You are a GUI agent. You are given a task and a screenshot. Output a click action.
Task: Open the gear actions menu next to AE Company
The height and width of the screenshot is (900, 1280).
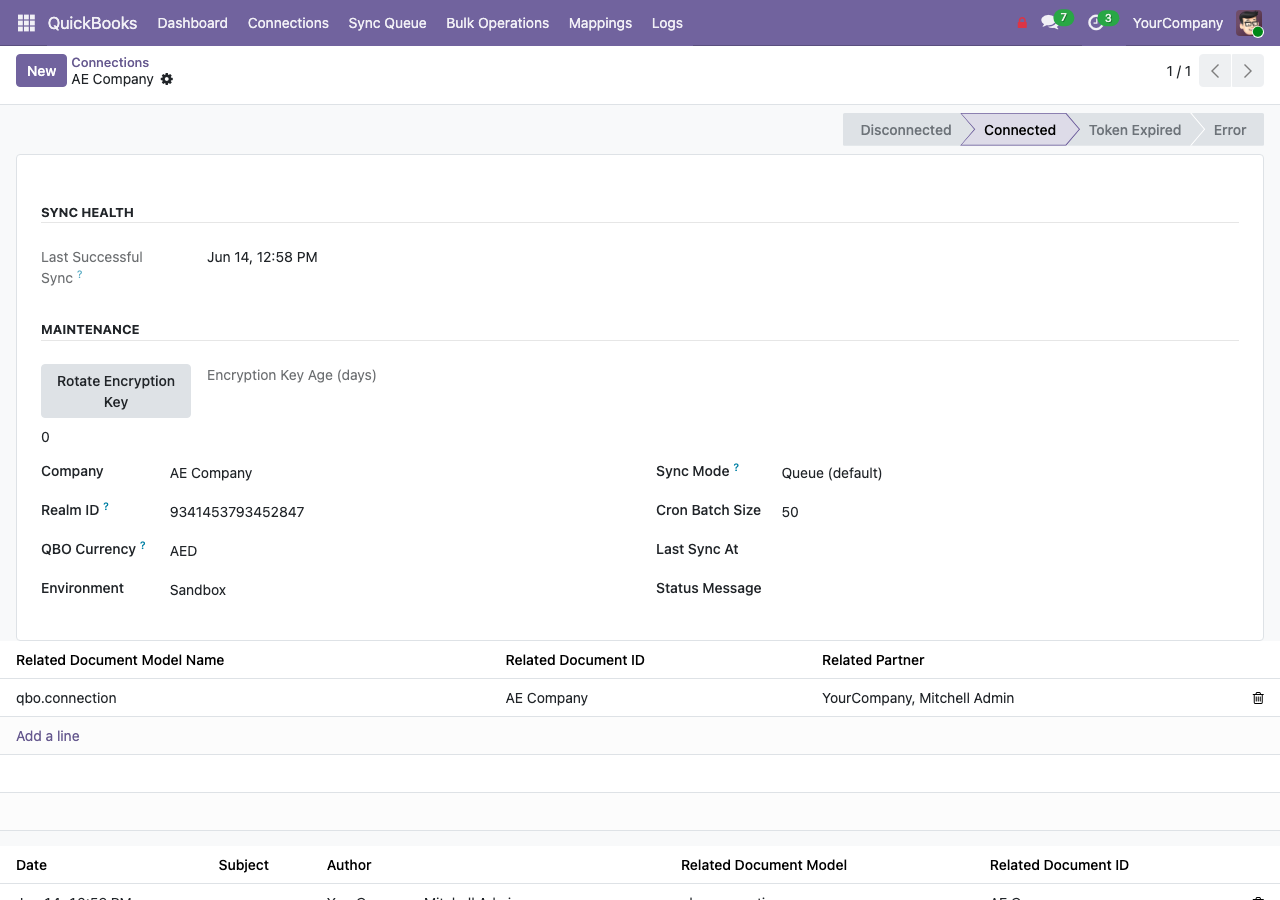[x=167, y=79]
